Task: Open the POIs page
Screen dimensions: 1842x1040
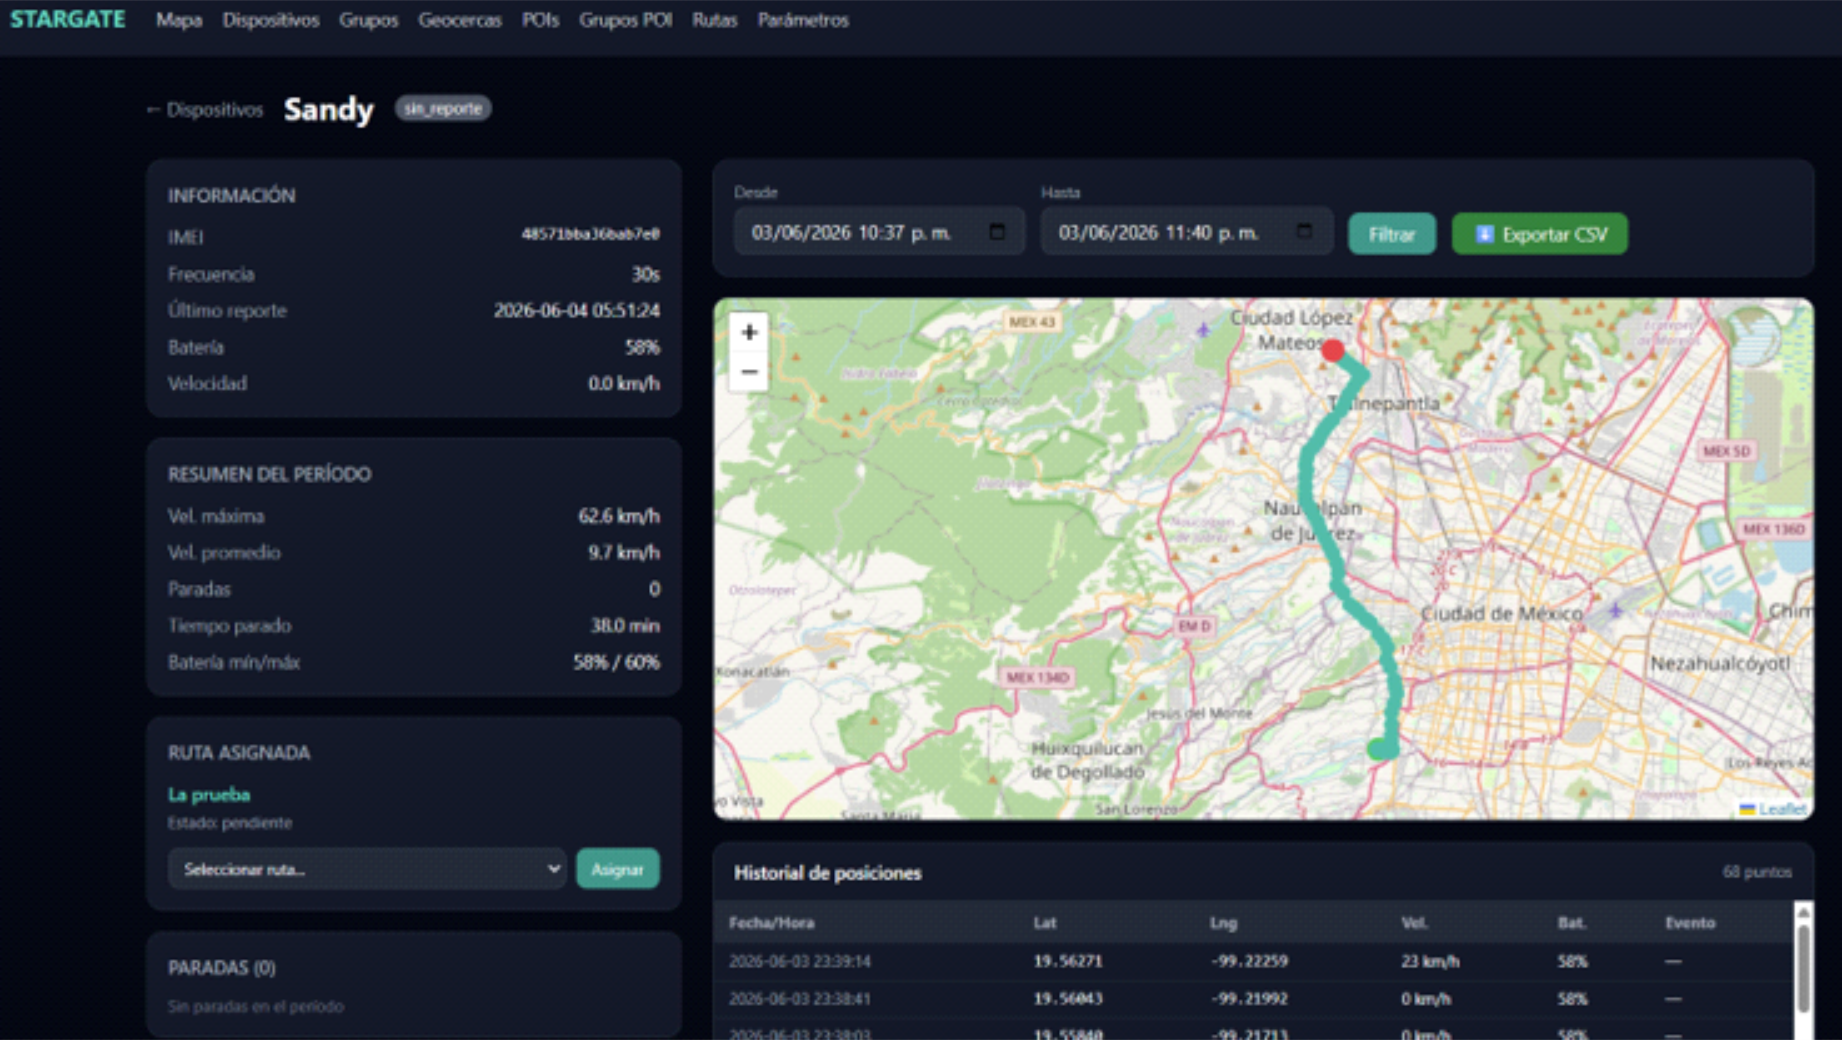Action: click(x=540, y=20)
